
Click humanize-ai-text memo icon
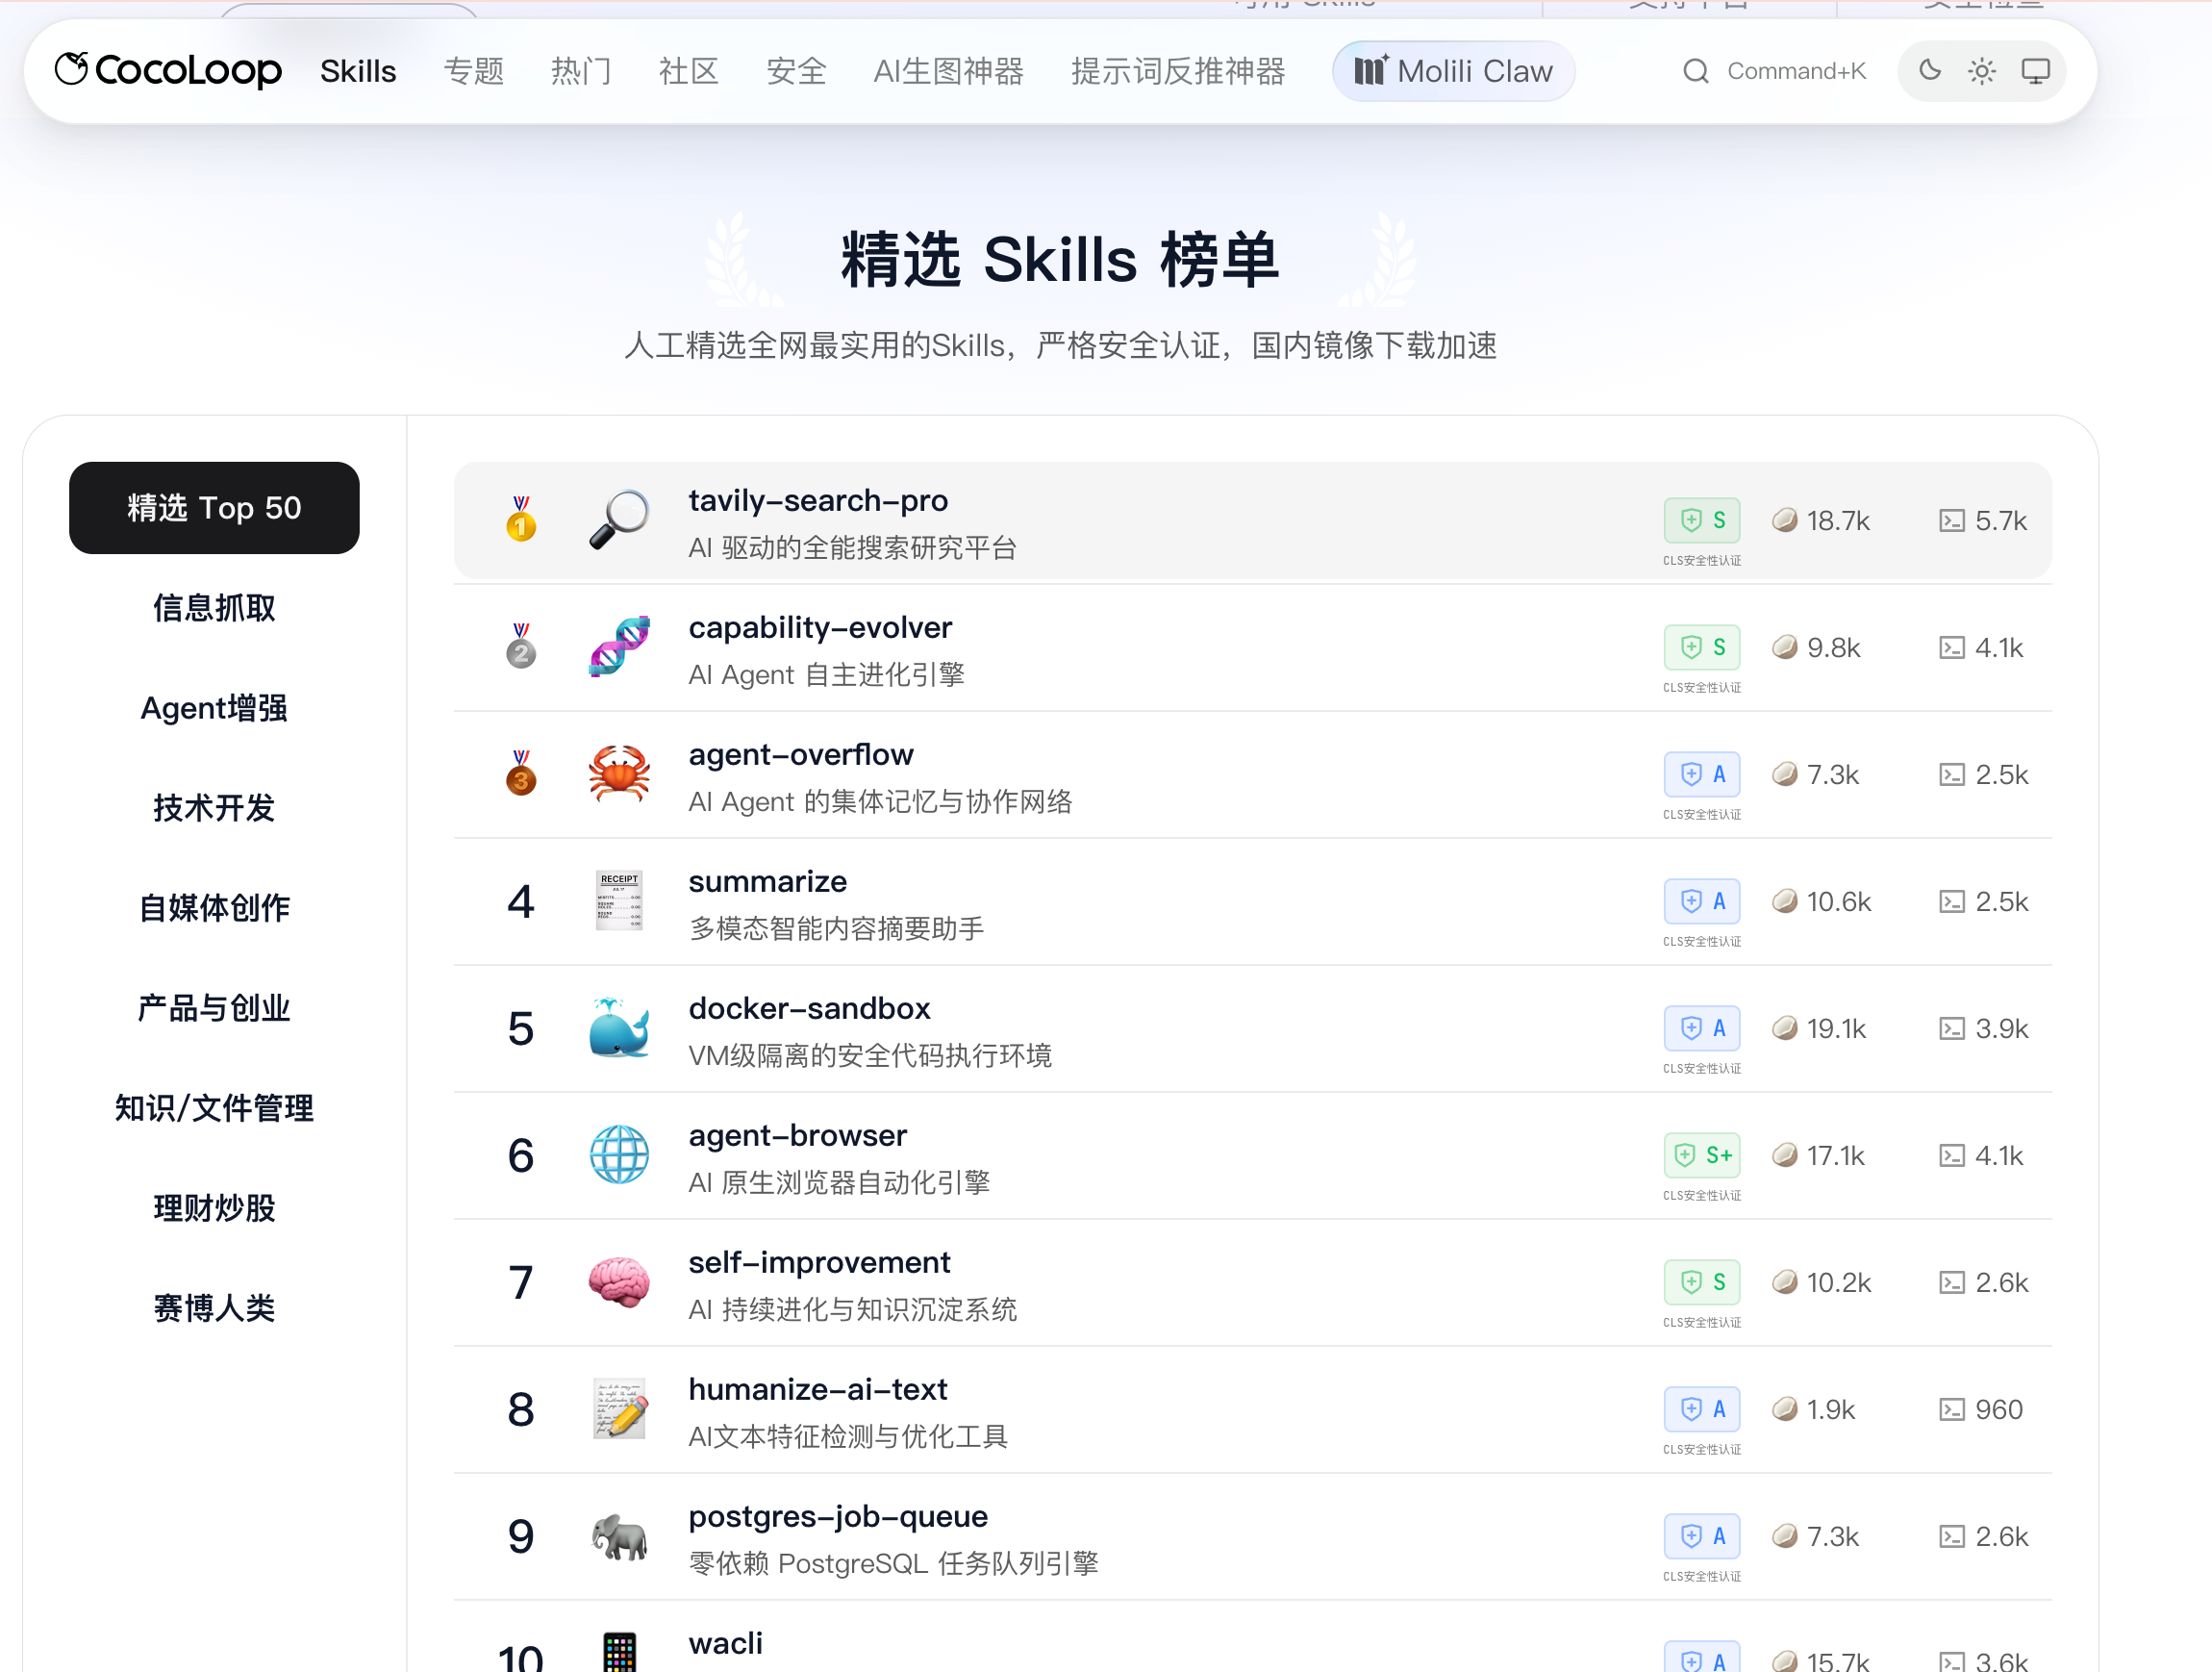[619, 1409]
